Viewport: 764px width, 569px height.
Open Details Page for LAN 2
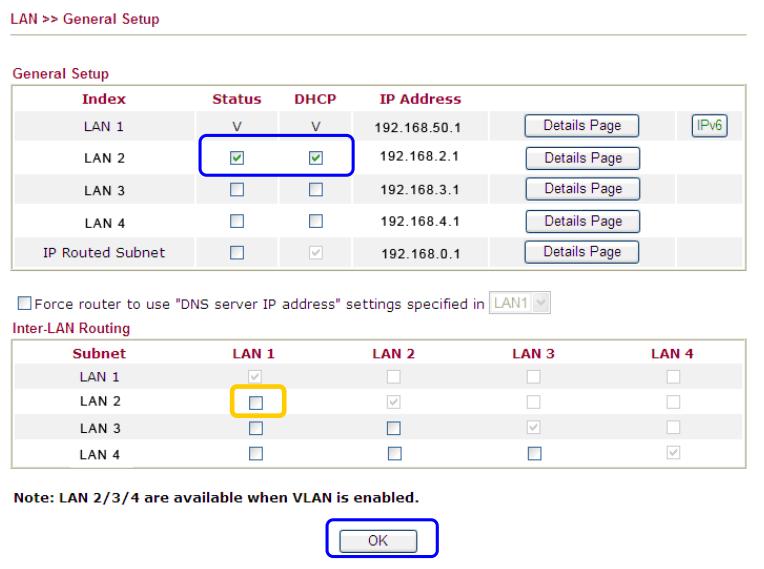[581, 158]
